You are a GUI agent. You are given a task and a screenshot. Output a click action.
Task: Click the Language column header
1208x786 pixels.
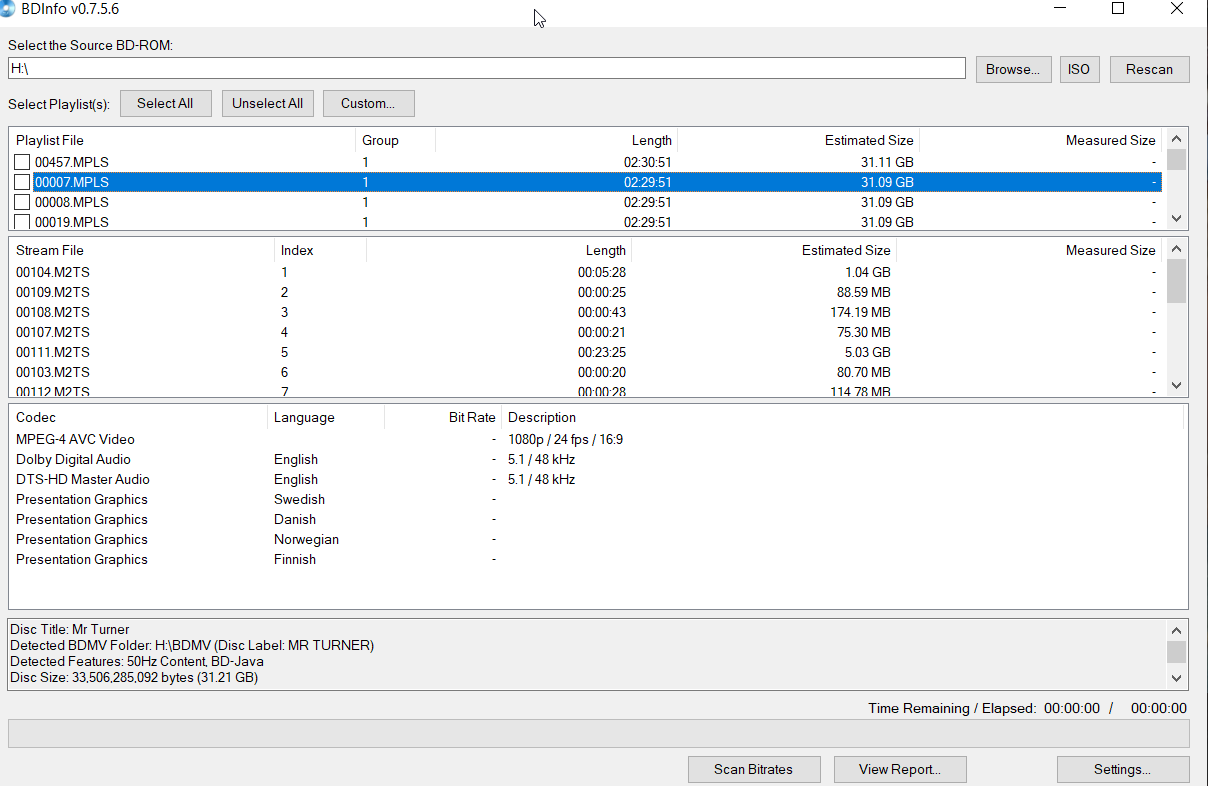[x=326, y=417]
